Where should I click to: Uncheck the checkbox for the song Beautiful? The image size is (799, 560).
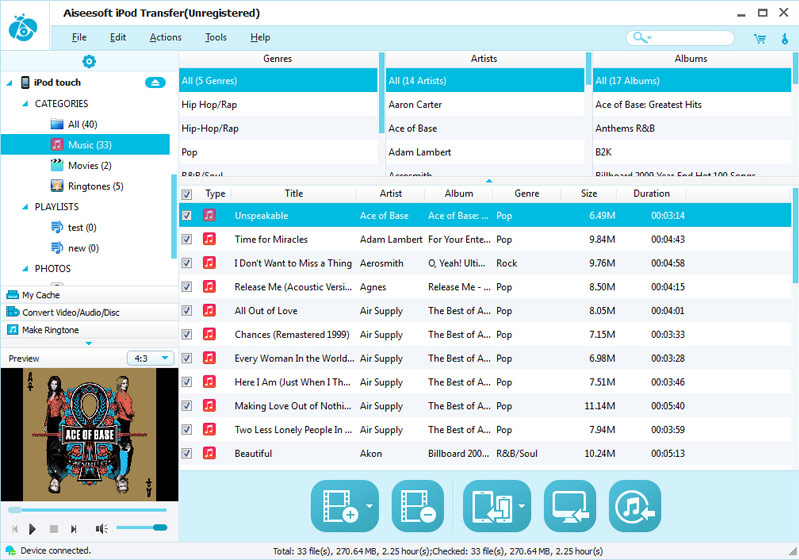pos(187,453)
